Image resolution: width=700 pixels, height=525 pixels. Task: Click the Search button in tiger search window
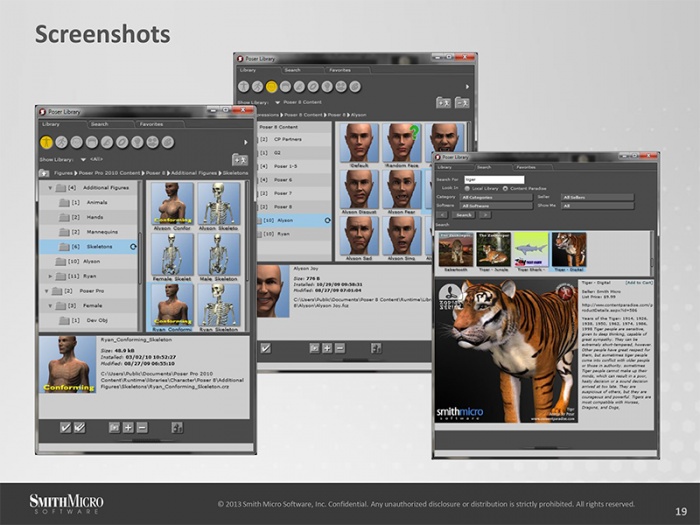coord(463,215)
